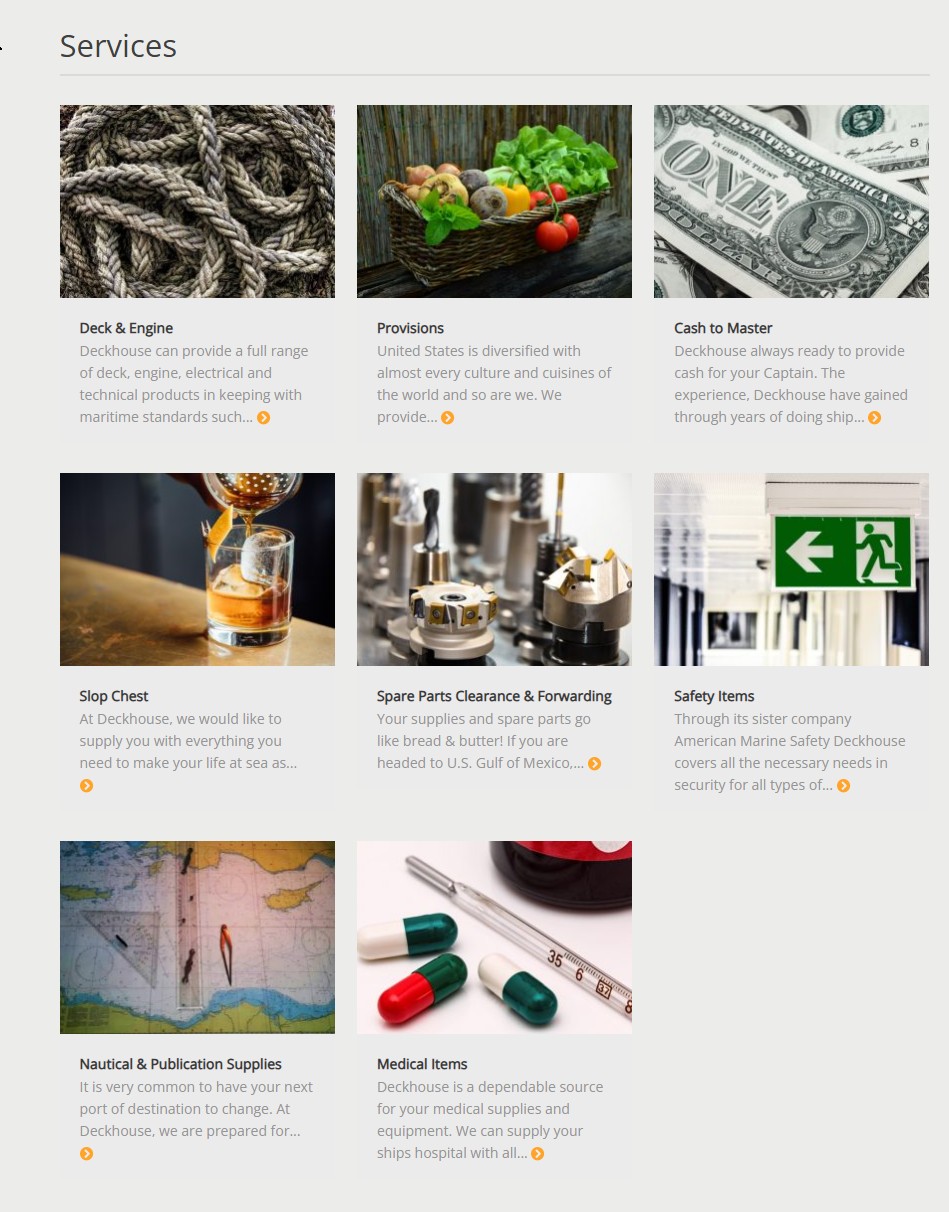This screenshot has height=1212, width=949.
Task: Click the orange arrow under Slop Chest description
Action: tap(87, 786)
